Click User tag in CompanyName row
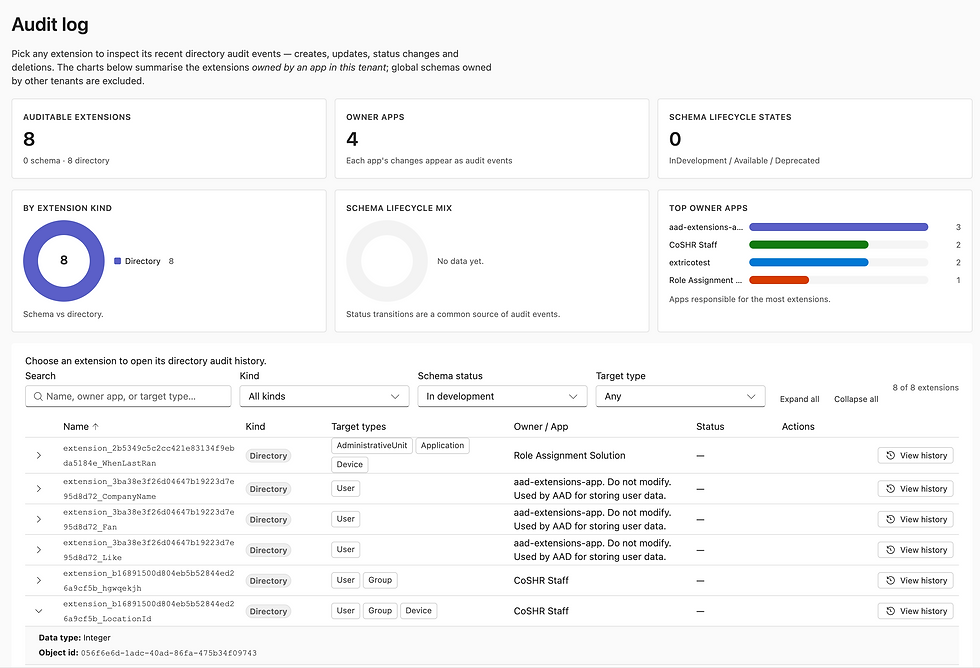The height and width of the screenshot is (668, 980). tap(346, 489)
